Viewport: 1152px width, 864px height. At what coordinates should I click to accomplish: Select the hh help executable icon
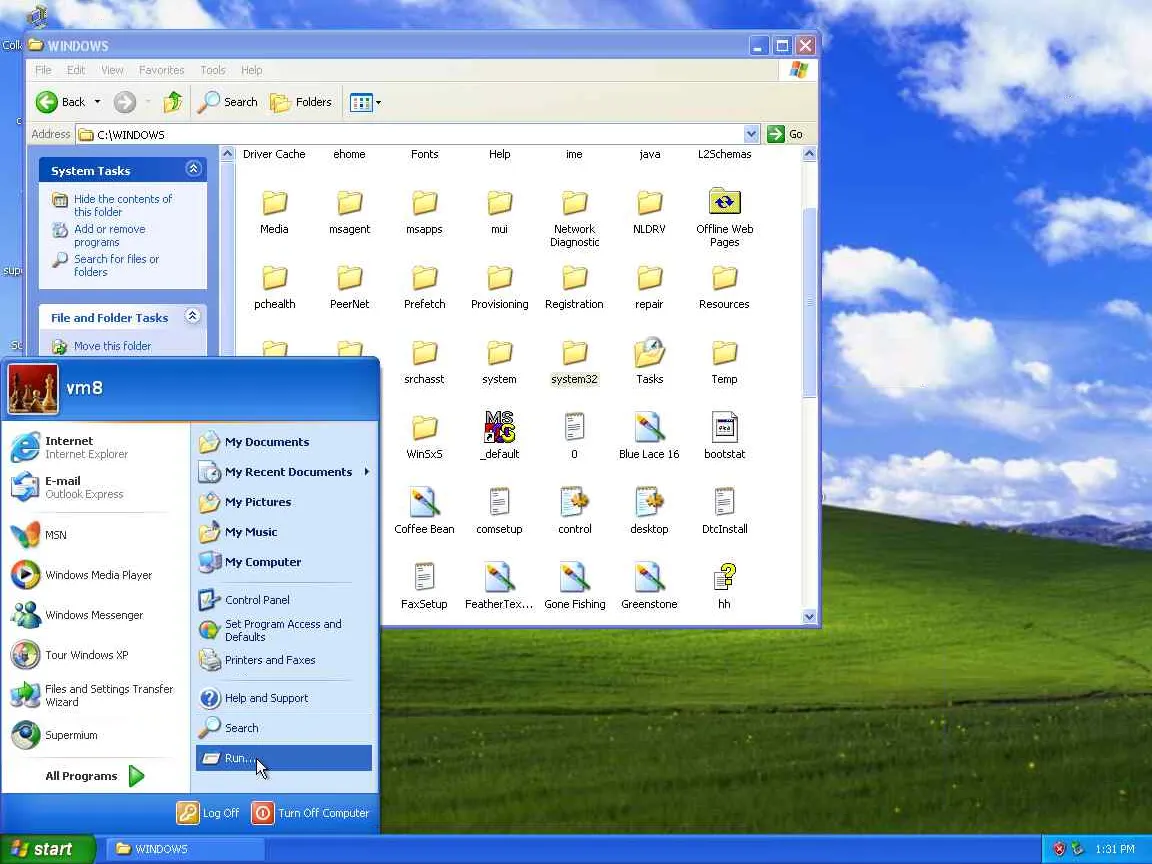[724, 577]
